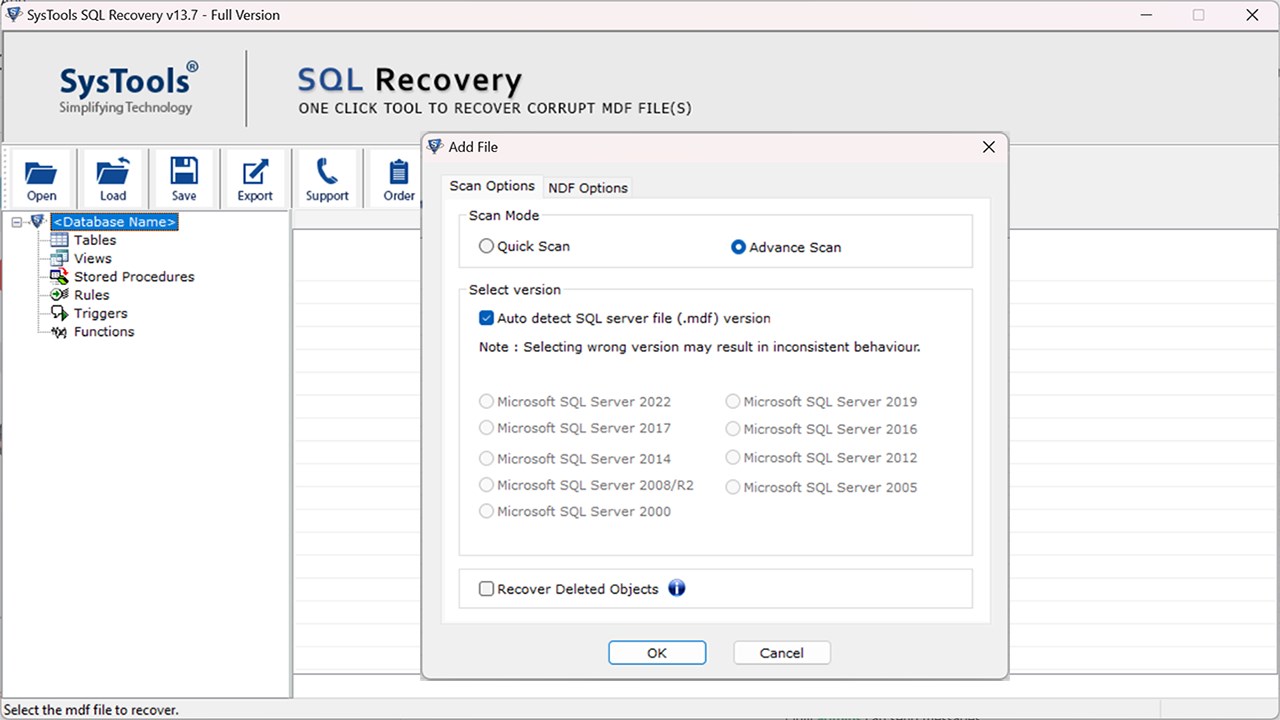The height and width of the screenshot is (720, 1280).
Task: Enable the Recover Deleted Objects checkbox
Action: (x=486, y=589)
